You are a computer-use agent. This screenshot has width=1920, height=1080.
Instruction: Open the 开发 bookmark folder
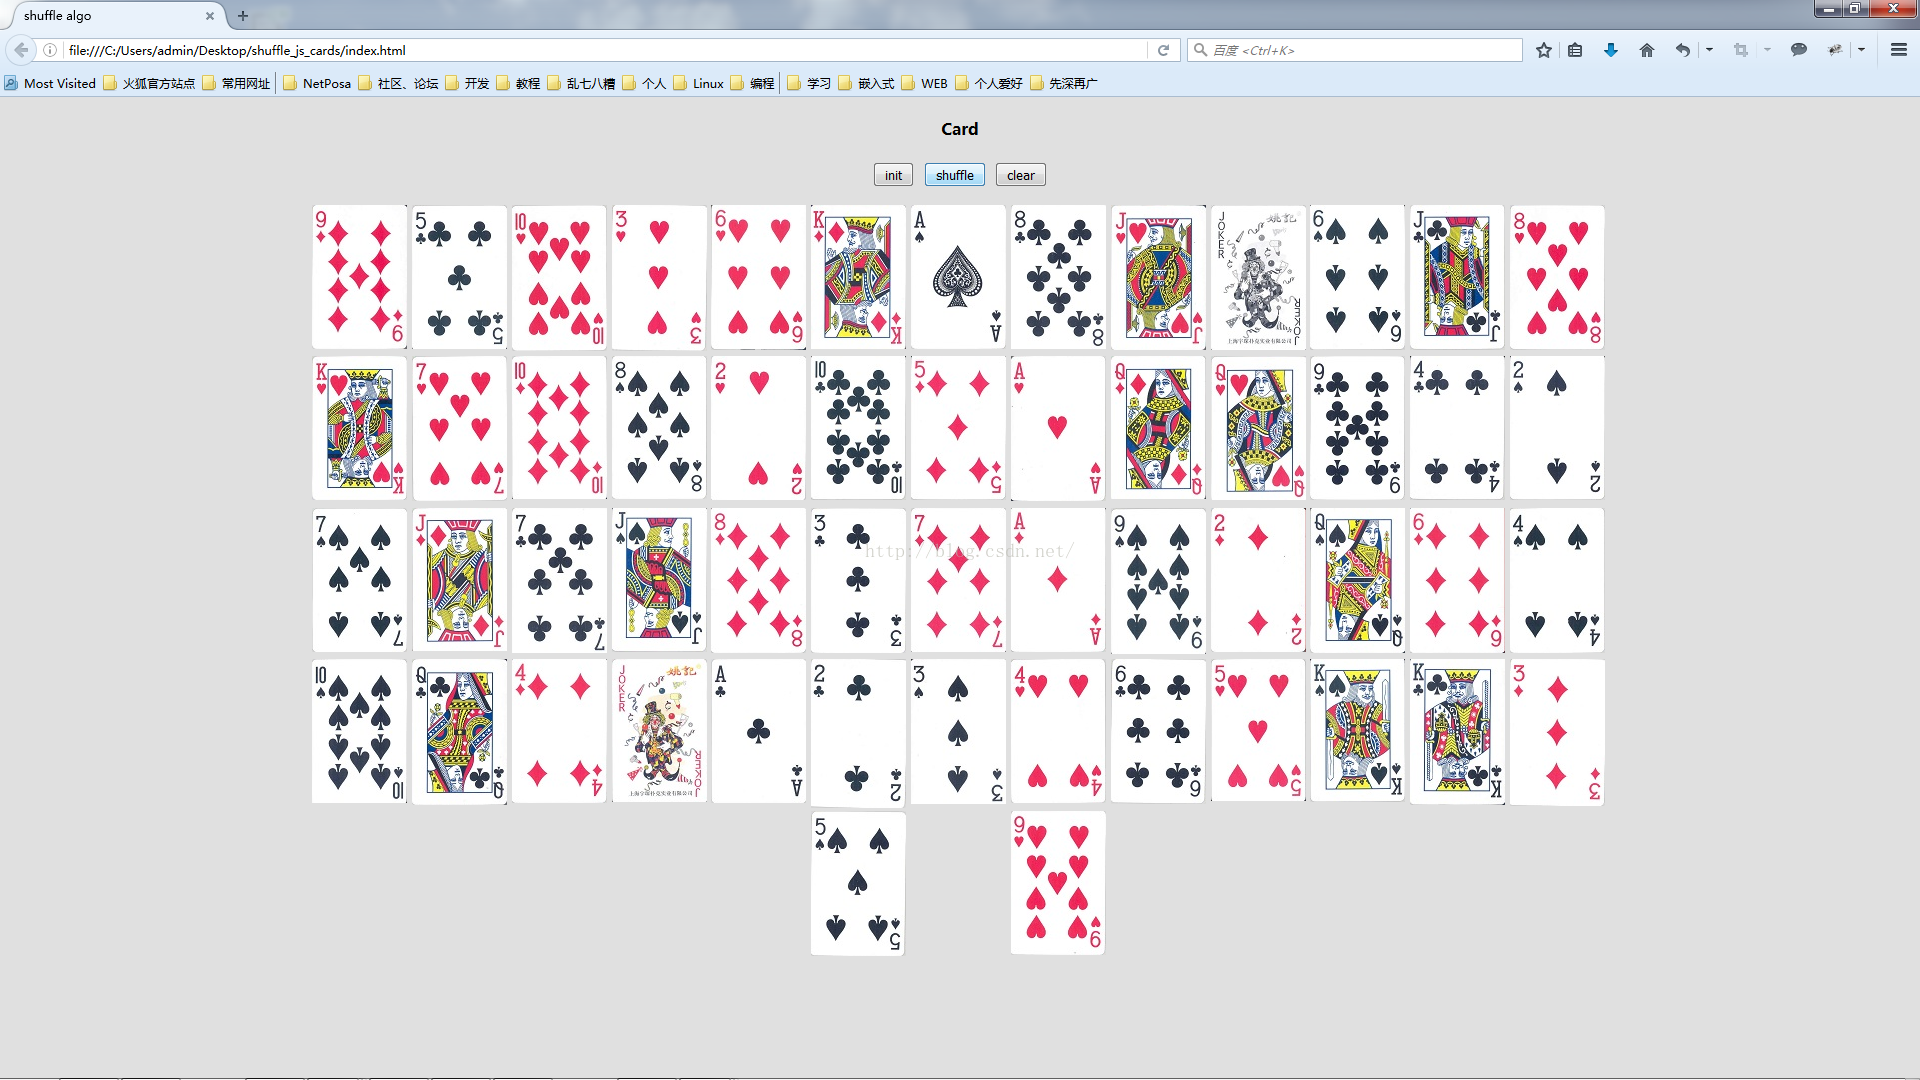coord(467,83)
